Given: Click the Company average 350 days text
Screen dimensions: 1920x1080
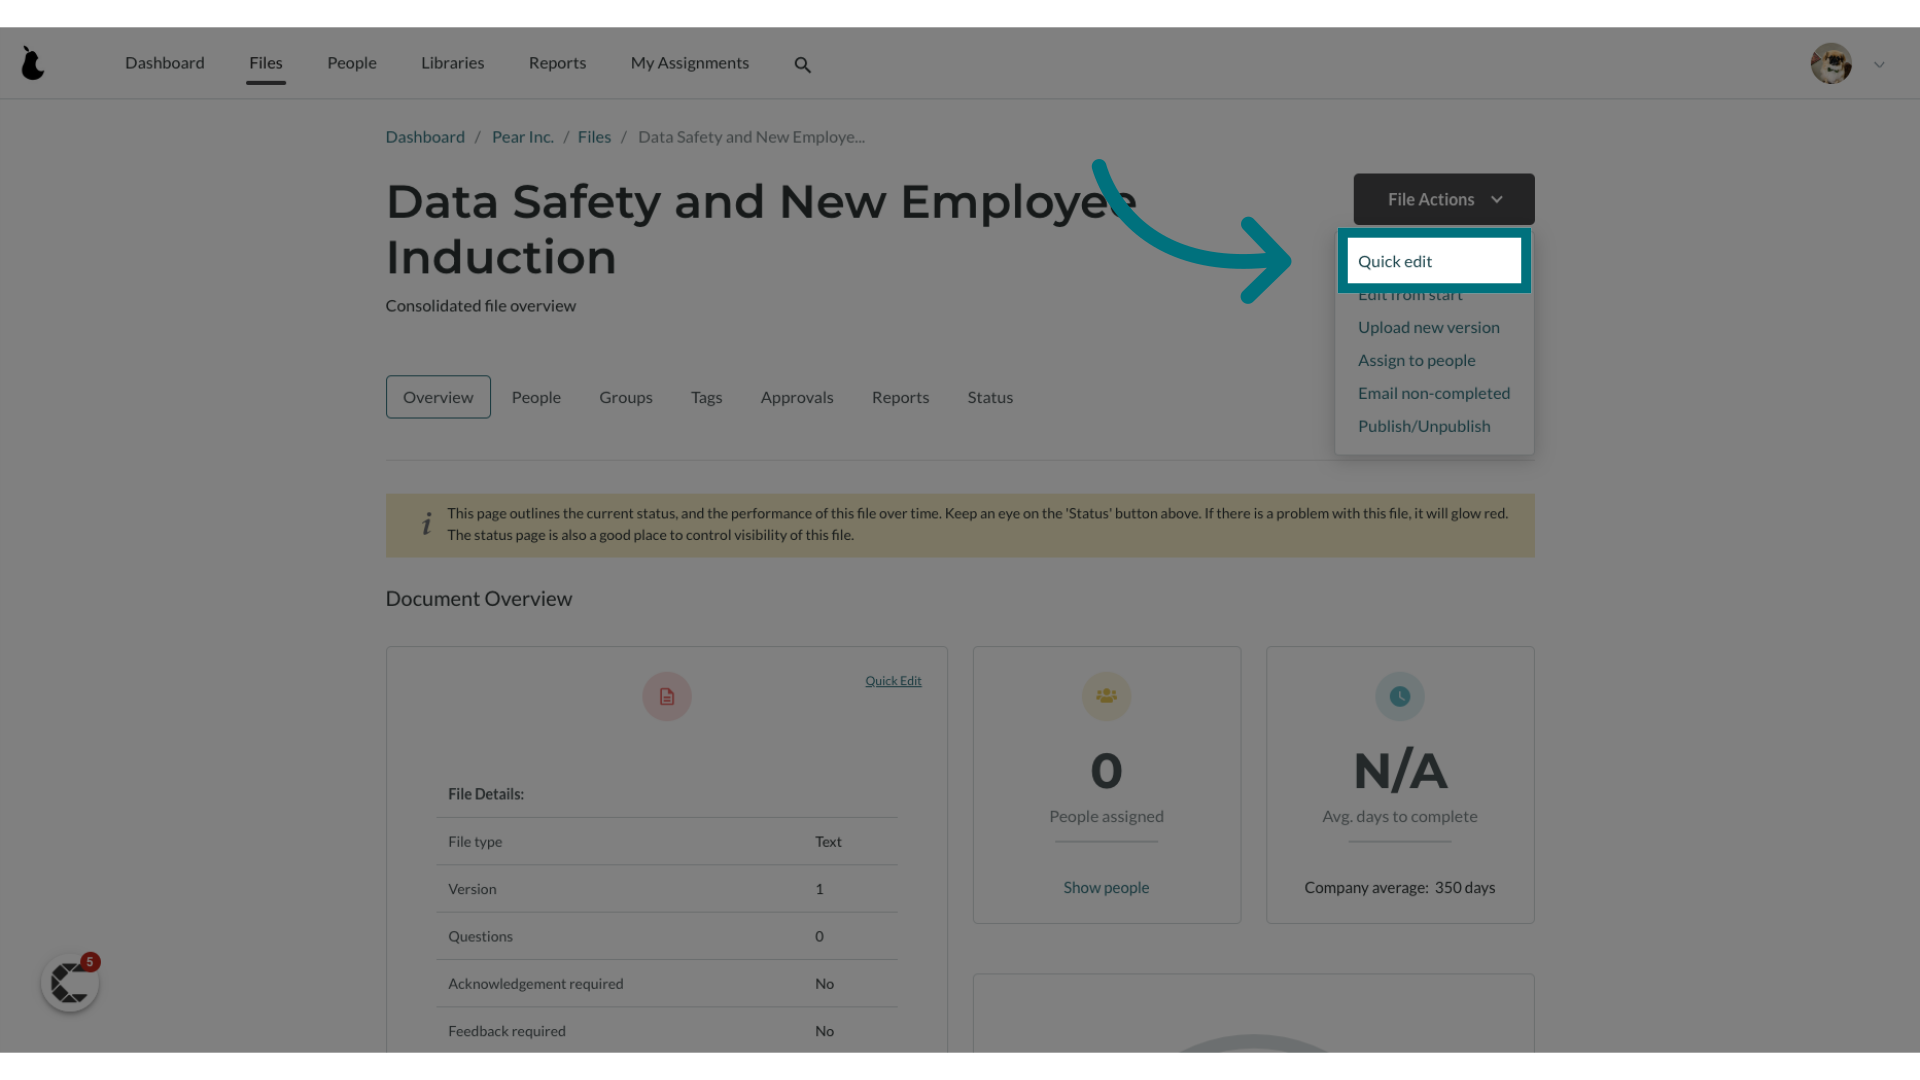Looking at the screenshot, I should click(1400, 888).
